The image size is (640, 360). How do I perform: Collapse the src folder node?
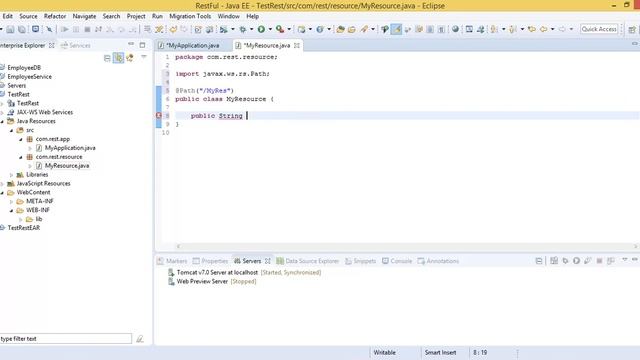pos(11,130)
